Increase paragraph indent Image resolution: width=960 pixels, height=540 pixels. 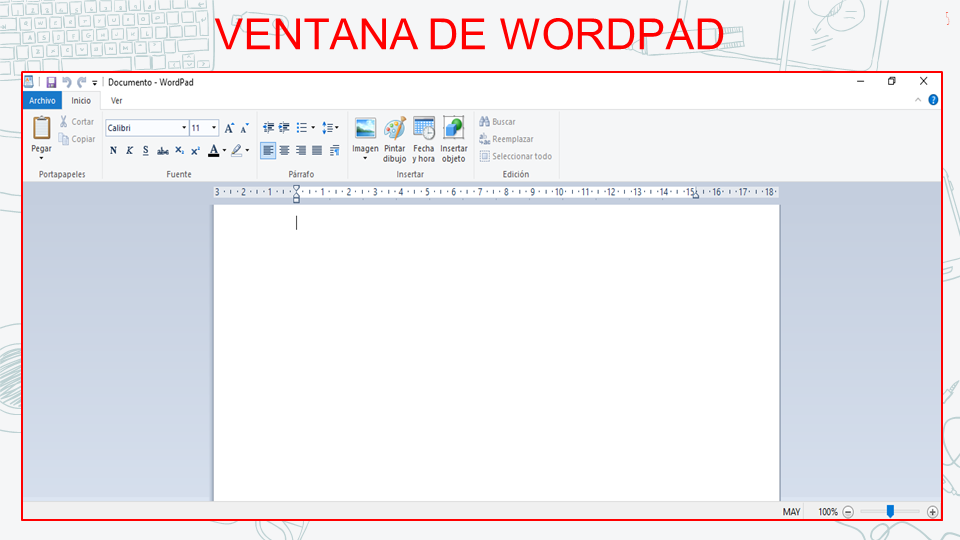point(284,128)
